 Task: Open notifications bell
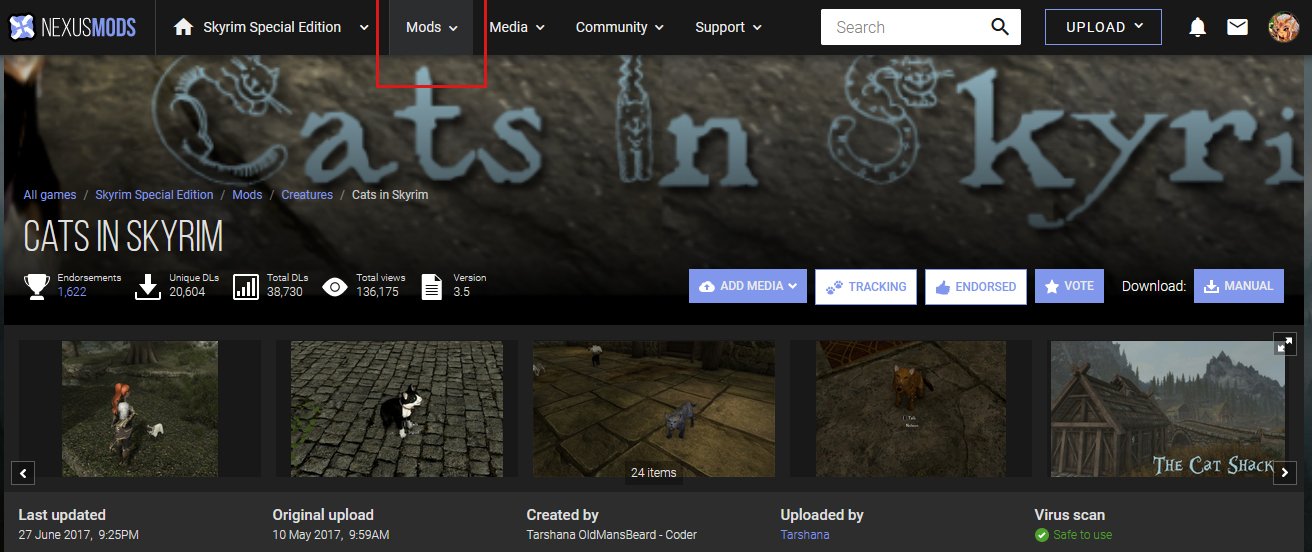pos(1197,28)
